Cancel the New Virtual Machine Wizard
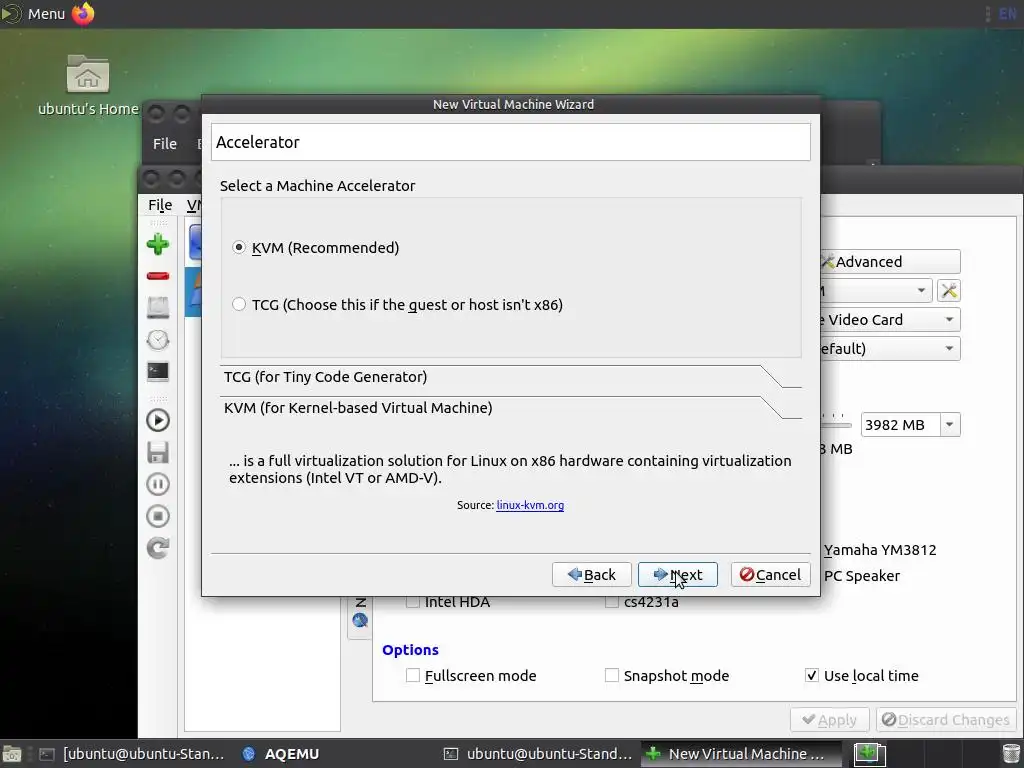Viewport: 1024px width, 768px height. coord(771,575)
